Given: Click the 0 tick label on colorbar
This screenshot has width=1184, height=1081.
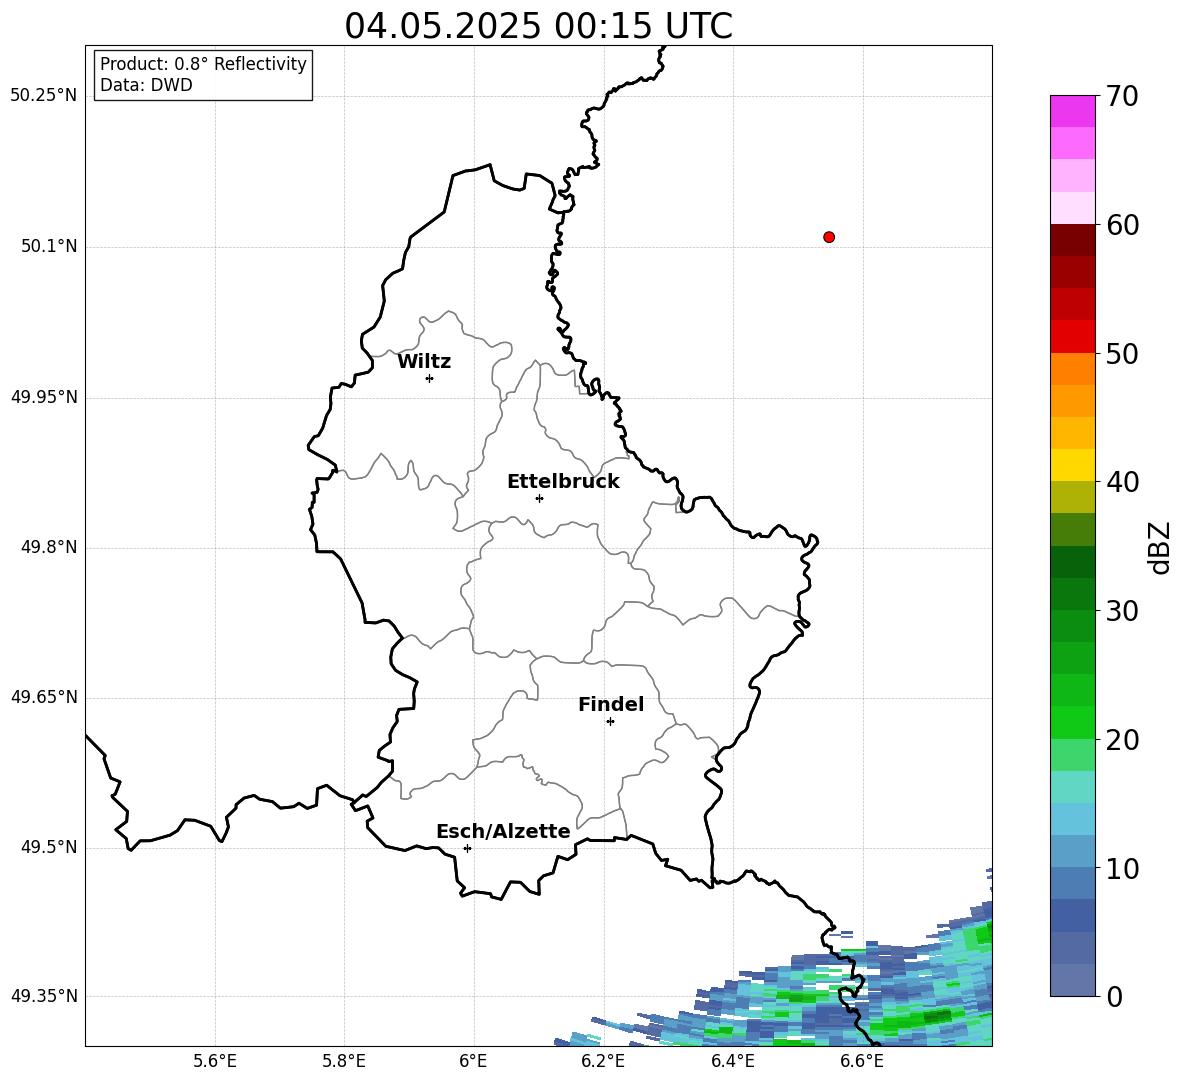Looking at the screenshot, I should (x=1114, y=996).
